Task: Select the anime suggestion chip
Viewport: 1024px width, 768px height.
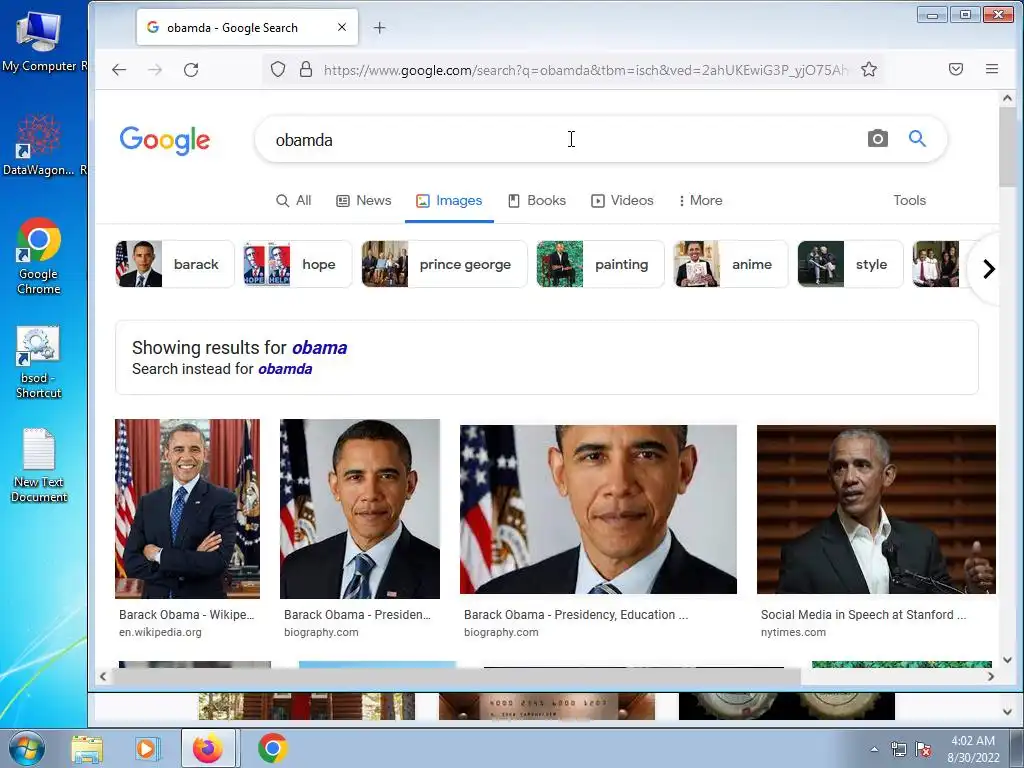Action: tap(730, 264)
